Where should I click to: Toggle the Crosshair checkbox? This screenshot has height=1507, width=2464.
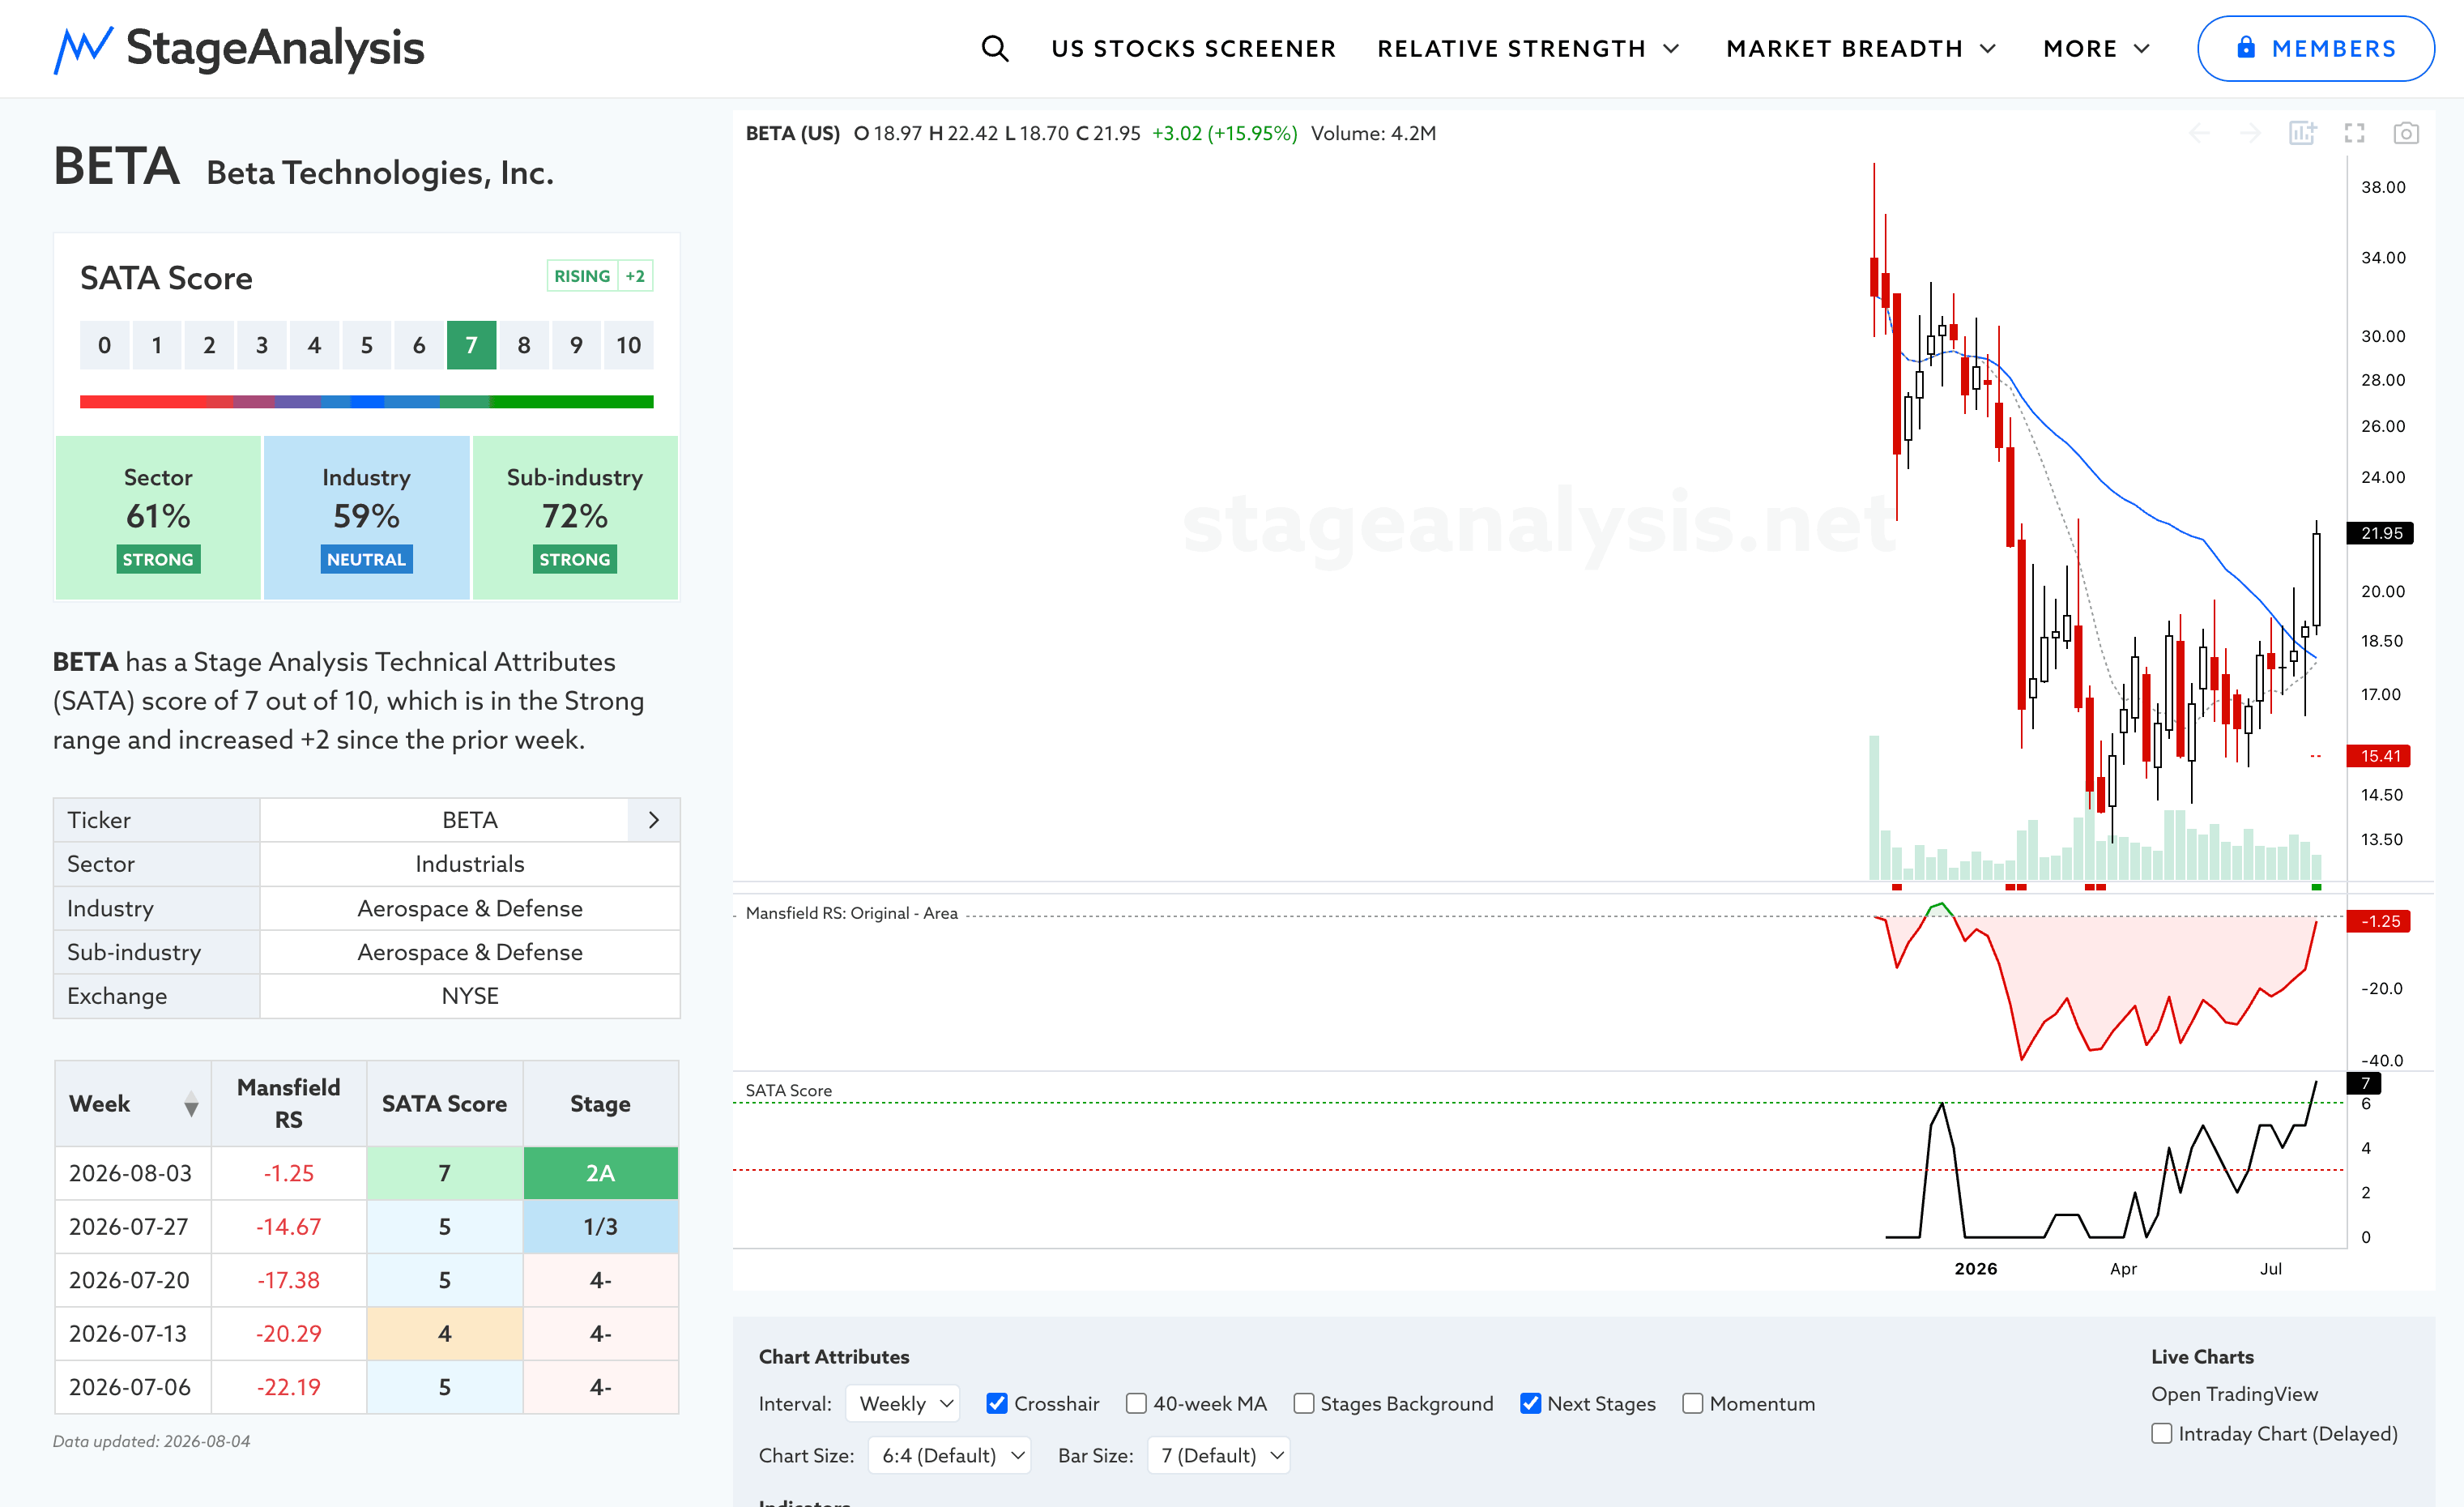coord(997,1403)
